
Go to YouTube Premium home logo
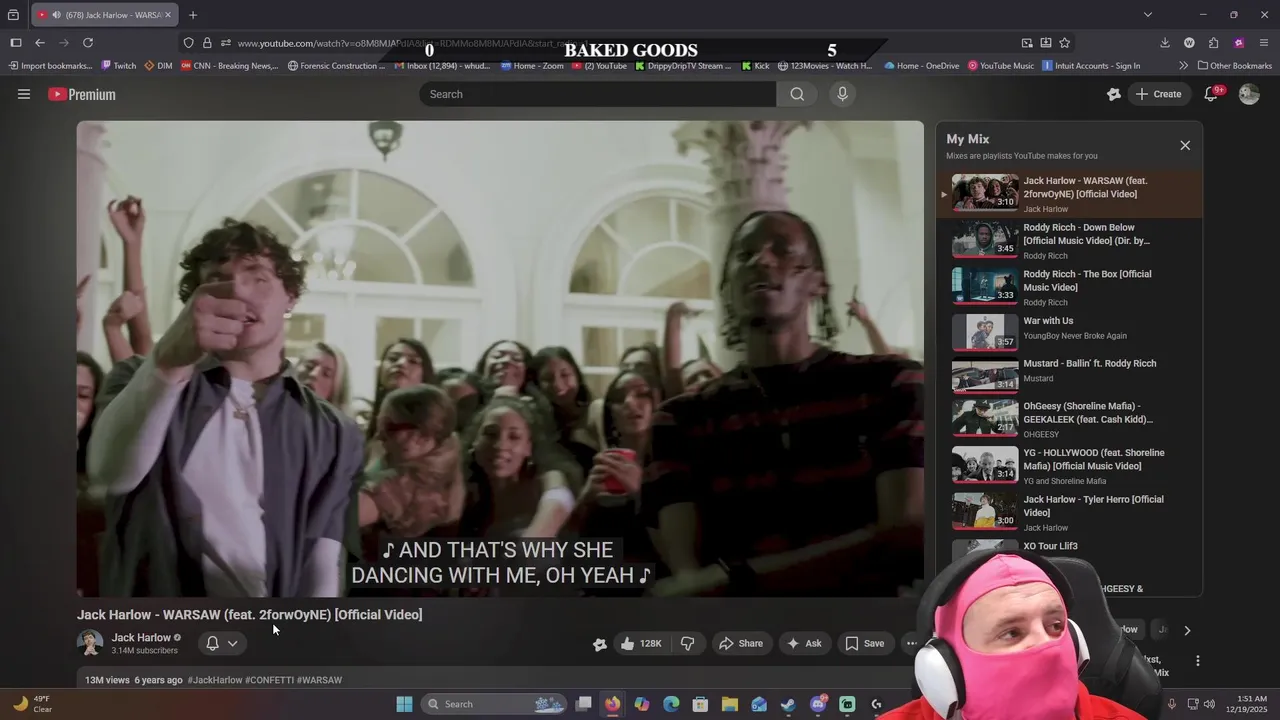[82, 94]
